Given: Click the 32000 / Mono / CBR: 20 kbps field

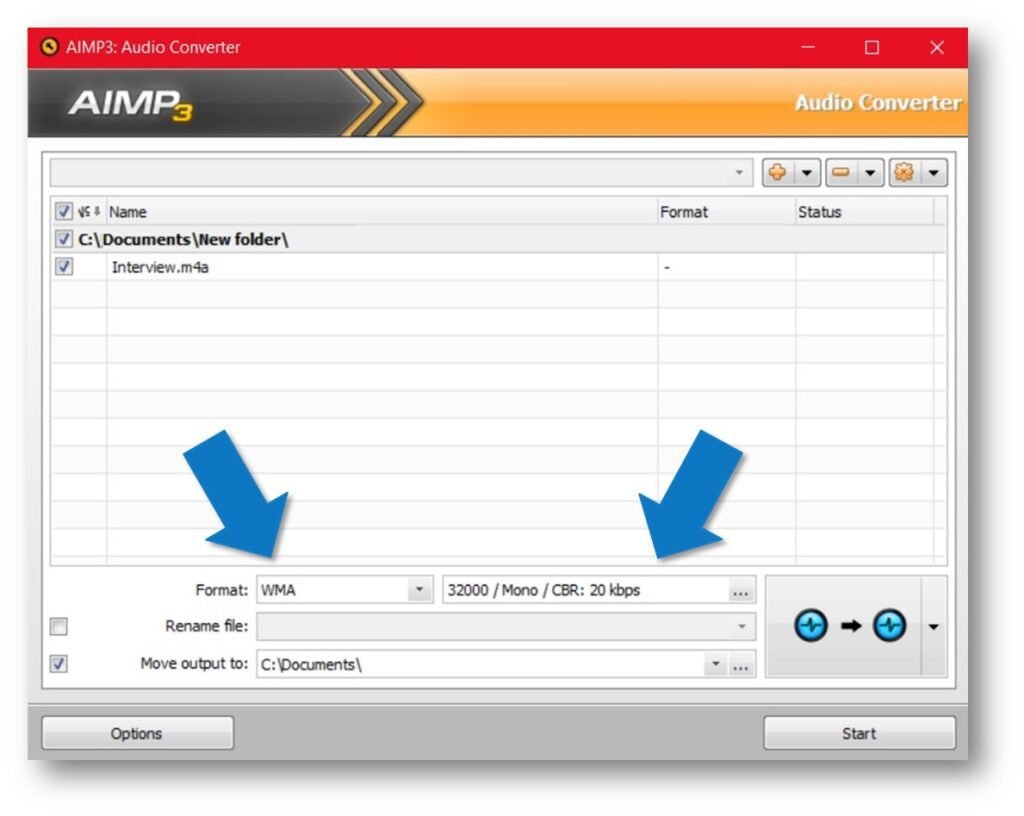Looking at the screenshot, I should click(x=586, y=590).
